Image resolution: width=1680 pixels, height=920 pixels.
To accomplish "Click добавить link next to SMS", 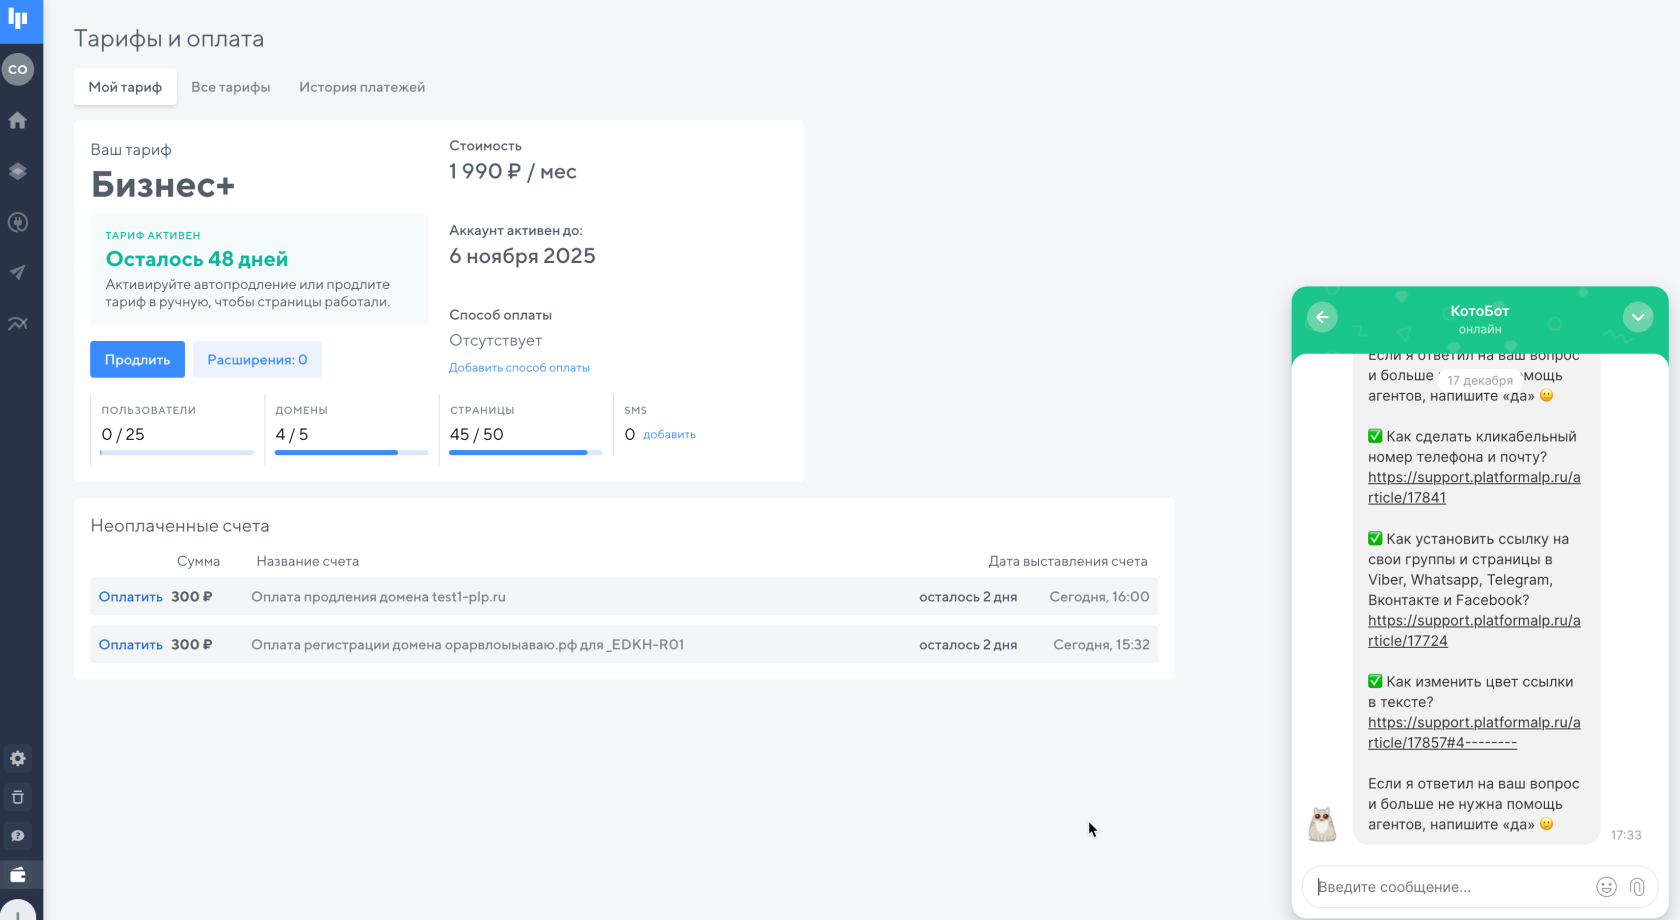I will coord(669,435).
